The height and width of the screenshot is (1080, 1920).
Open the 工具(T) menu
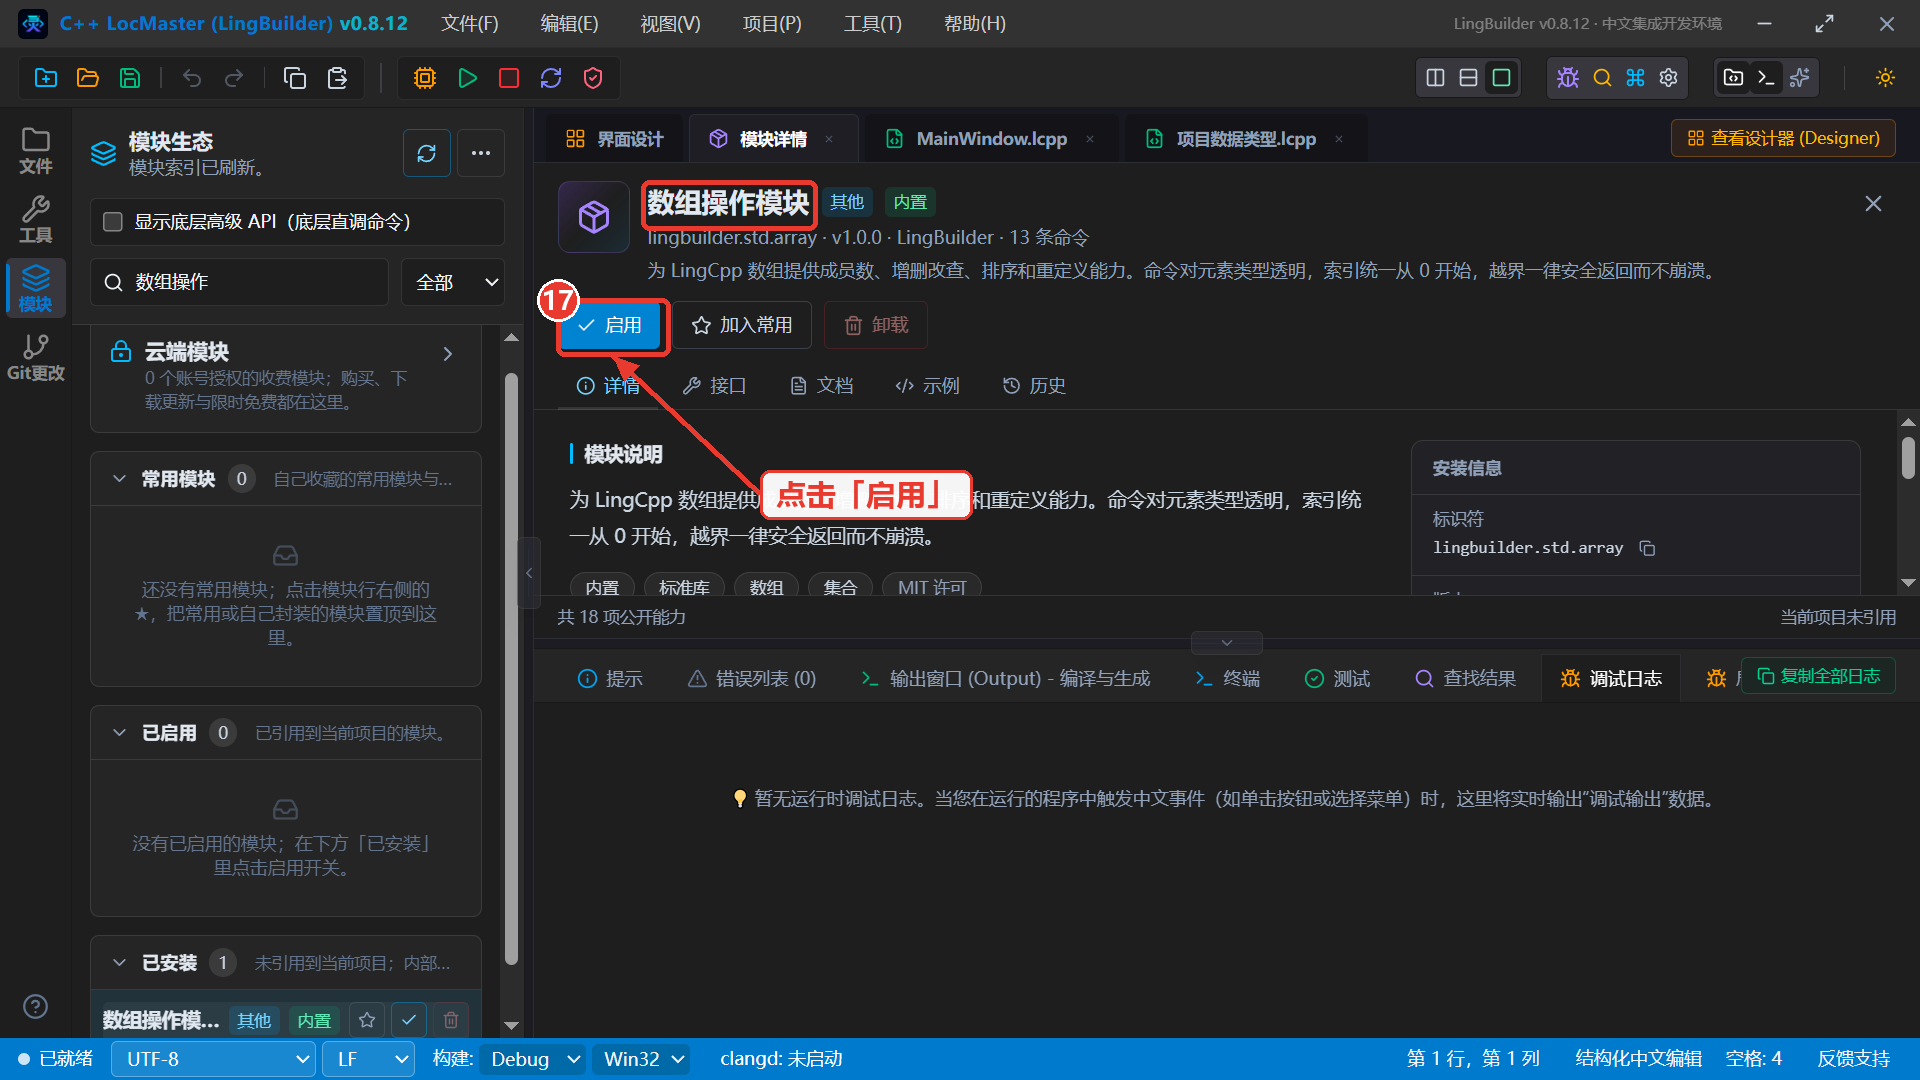(x=872, y=24)
